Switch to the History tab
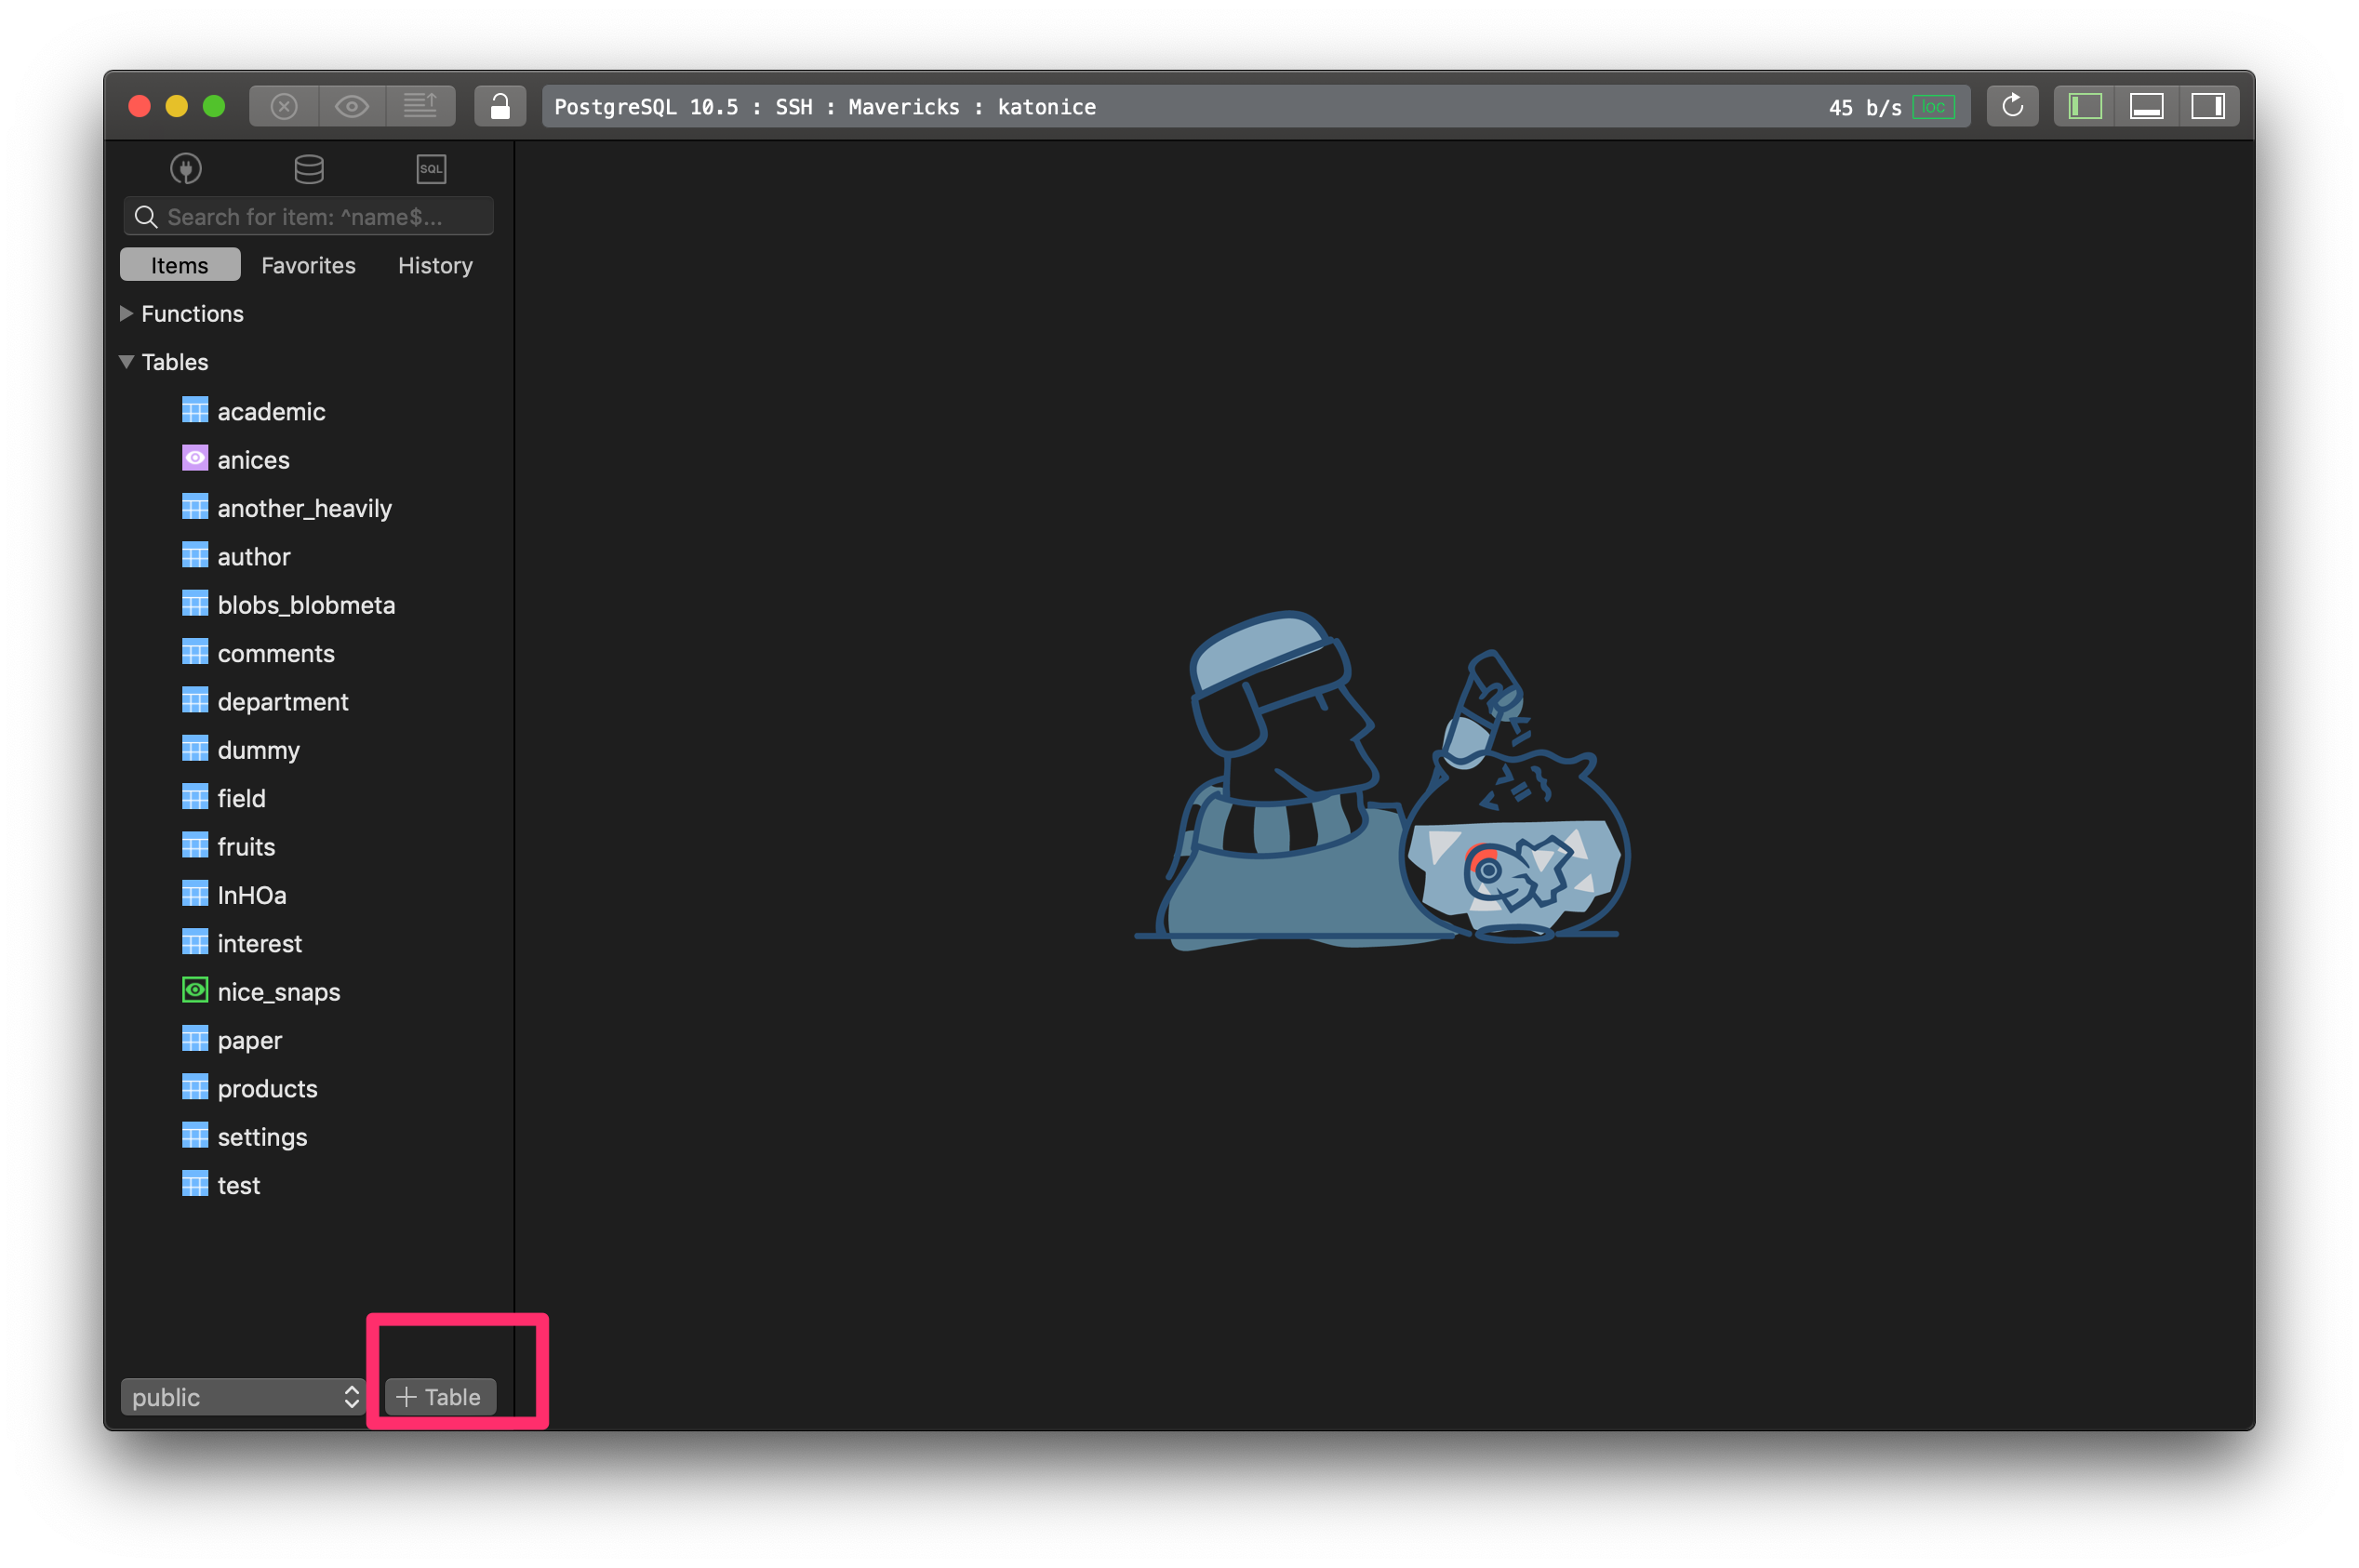The width and height of the screenshot is (2359, 1568). 435,265
